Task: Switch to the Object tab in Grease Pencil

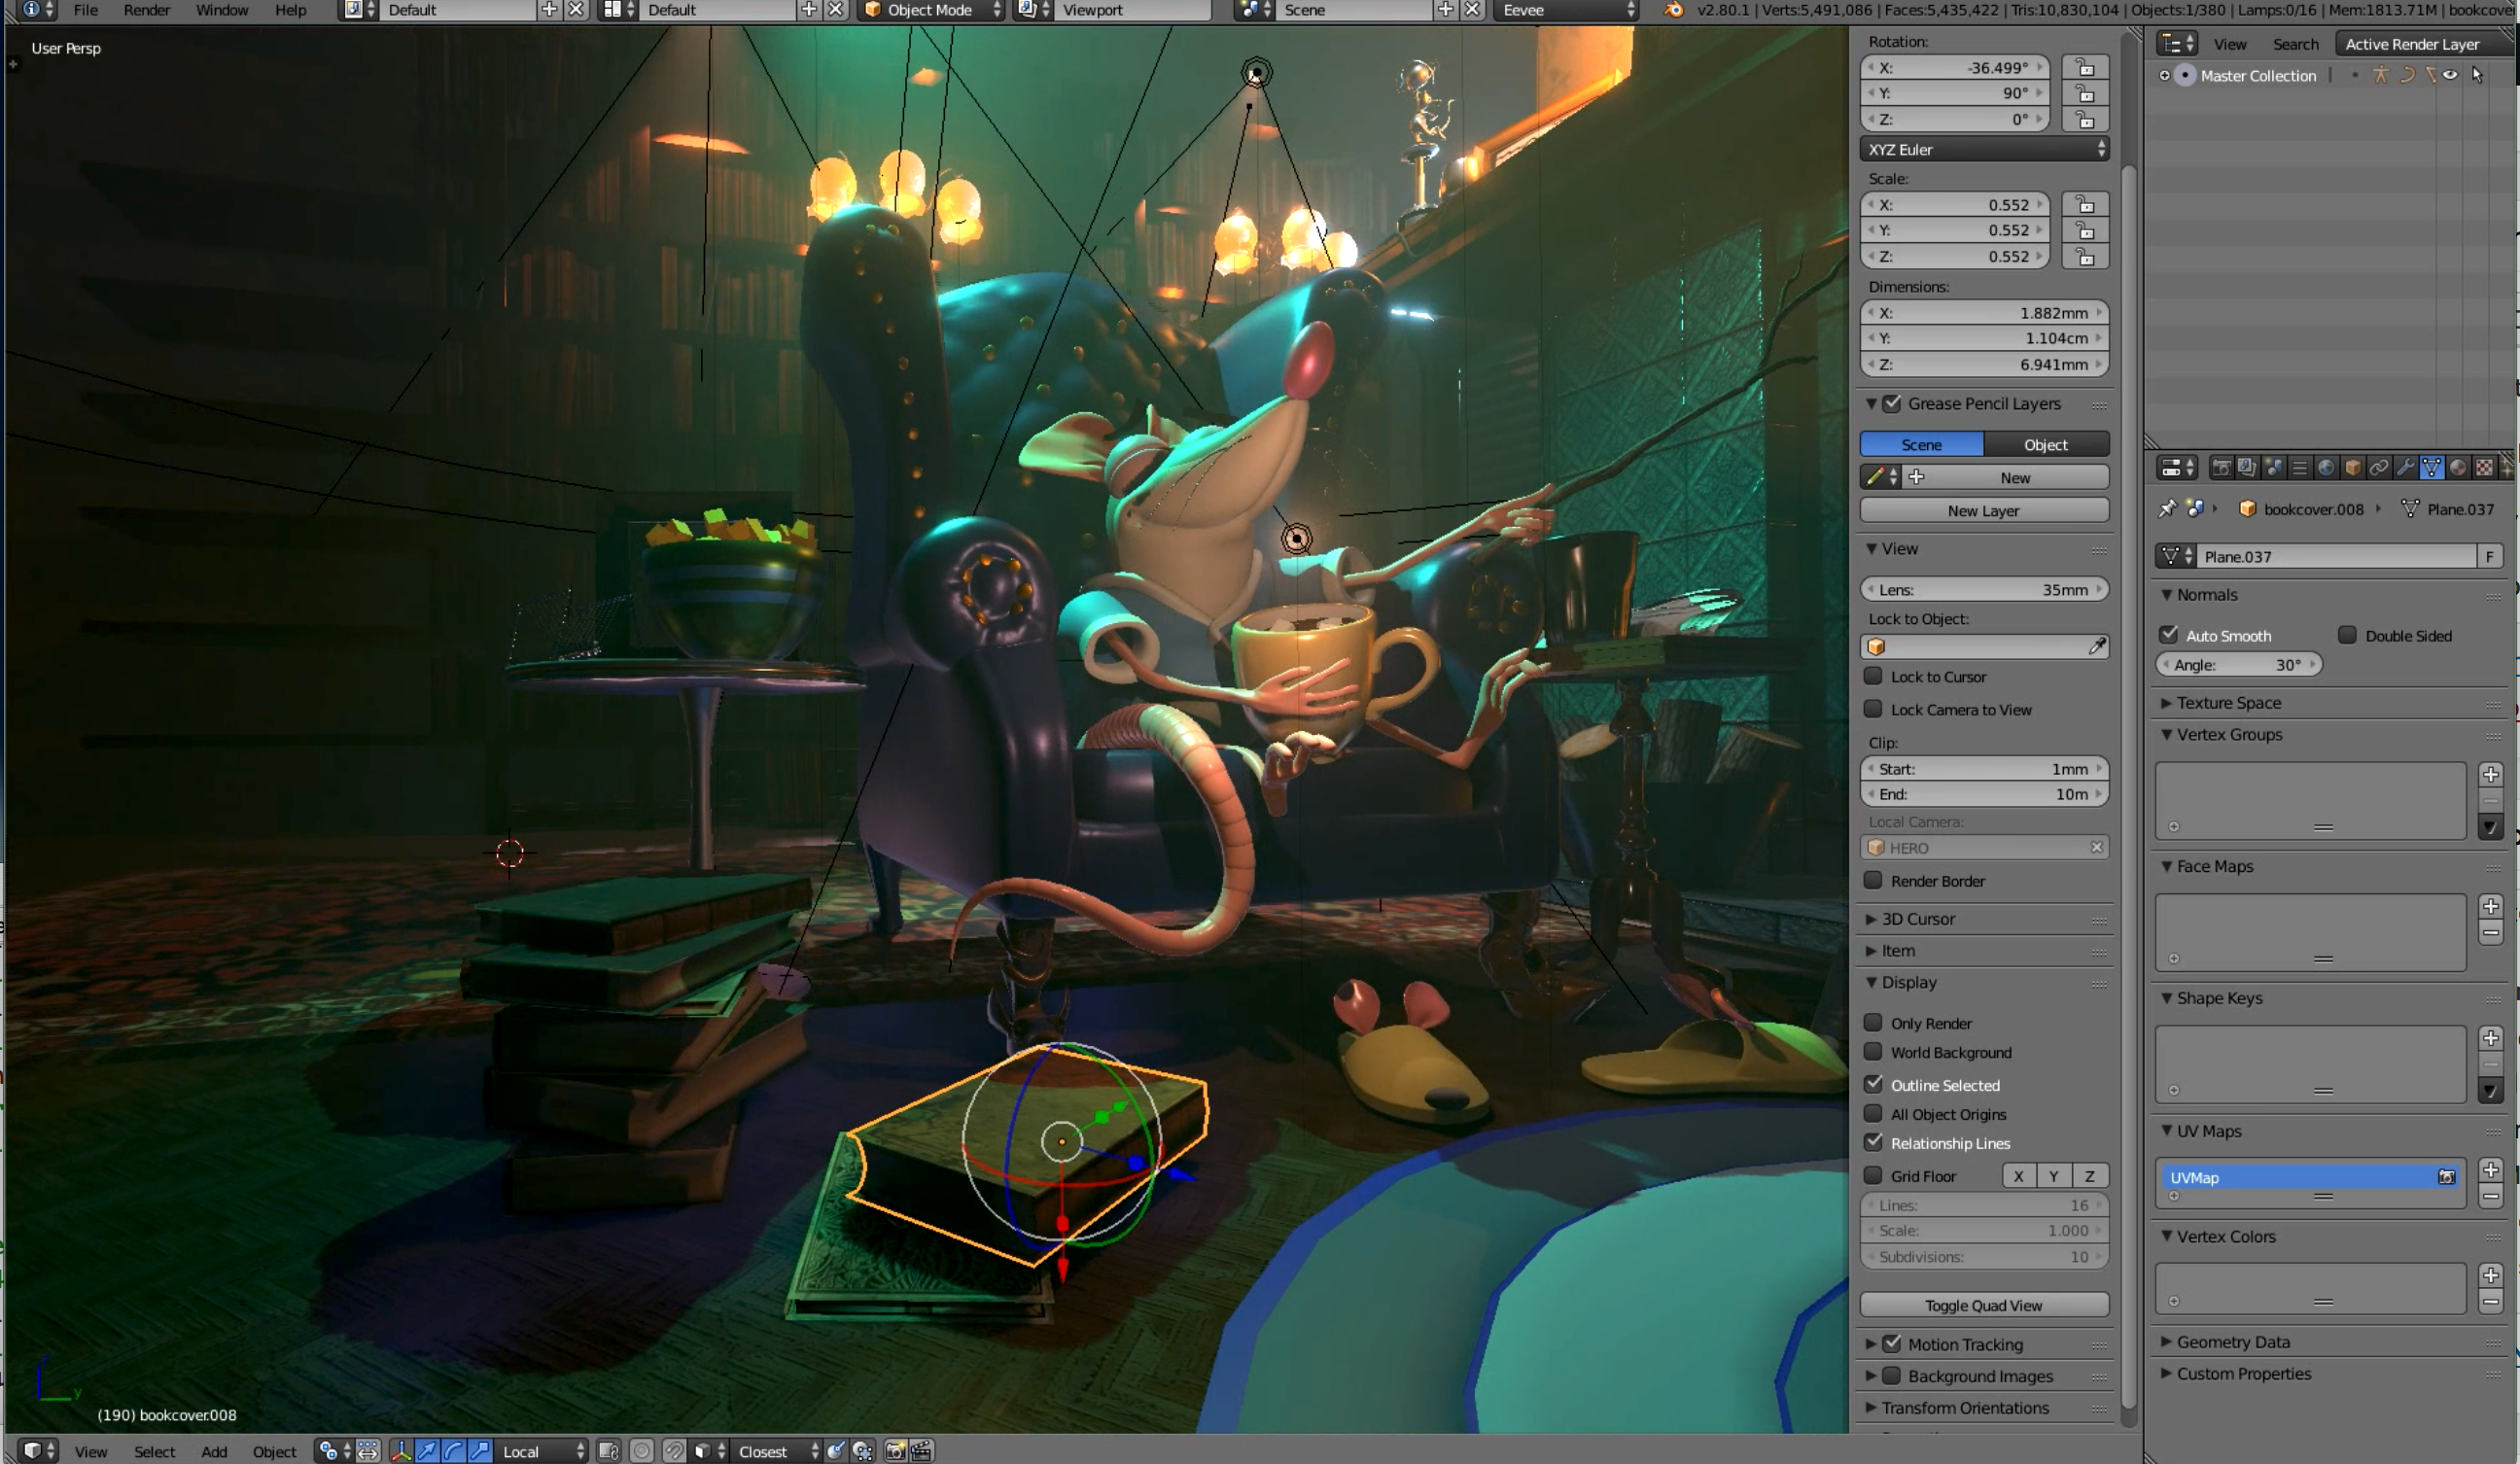Action: (2045, 442)
